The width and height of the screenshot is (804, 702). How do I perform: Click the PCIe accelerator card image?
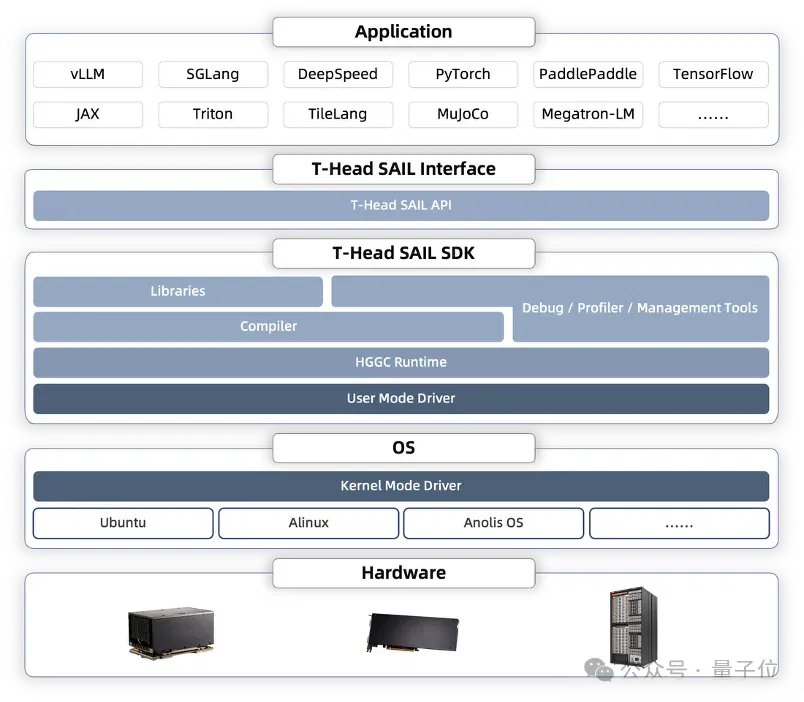pyautogui.click(x=413, y=633)
